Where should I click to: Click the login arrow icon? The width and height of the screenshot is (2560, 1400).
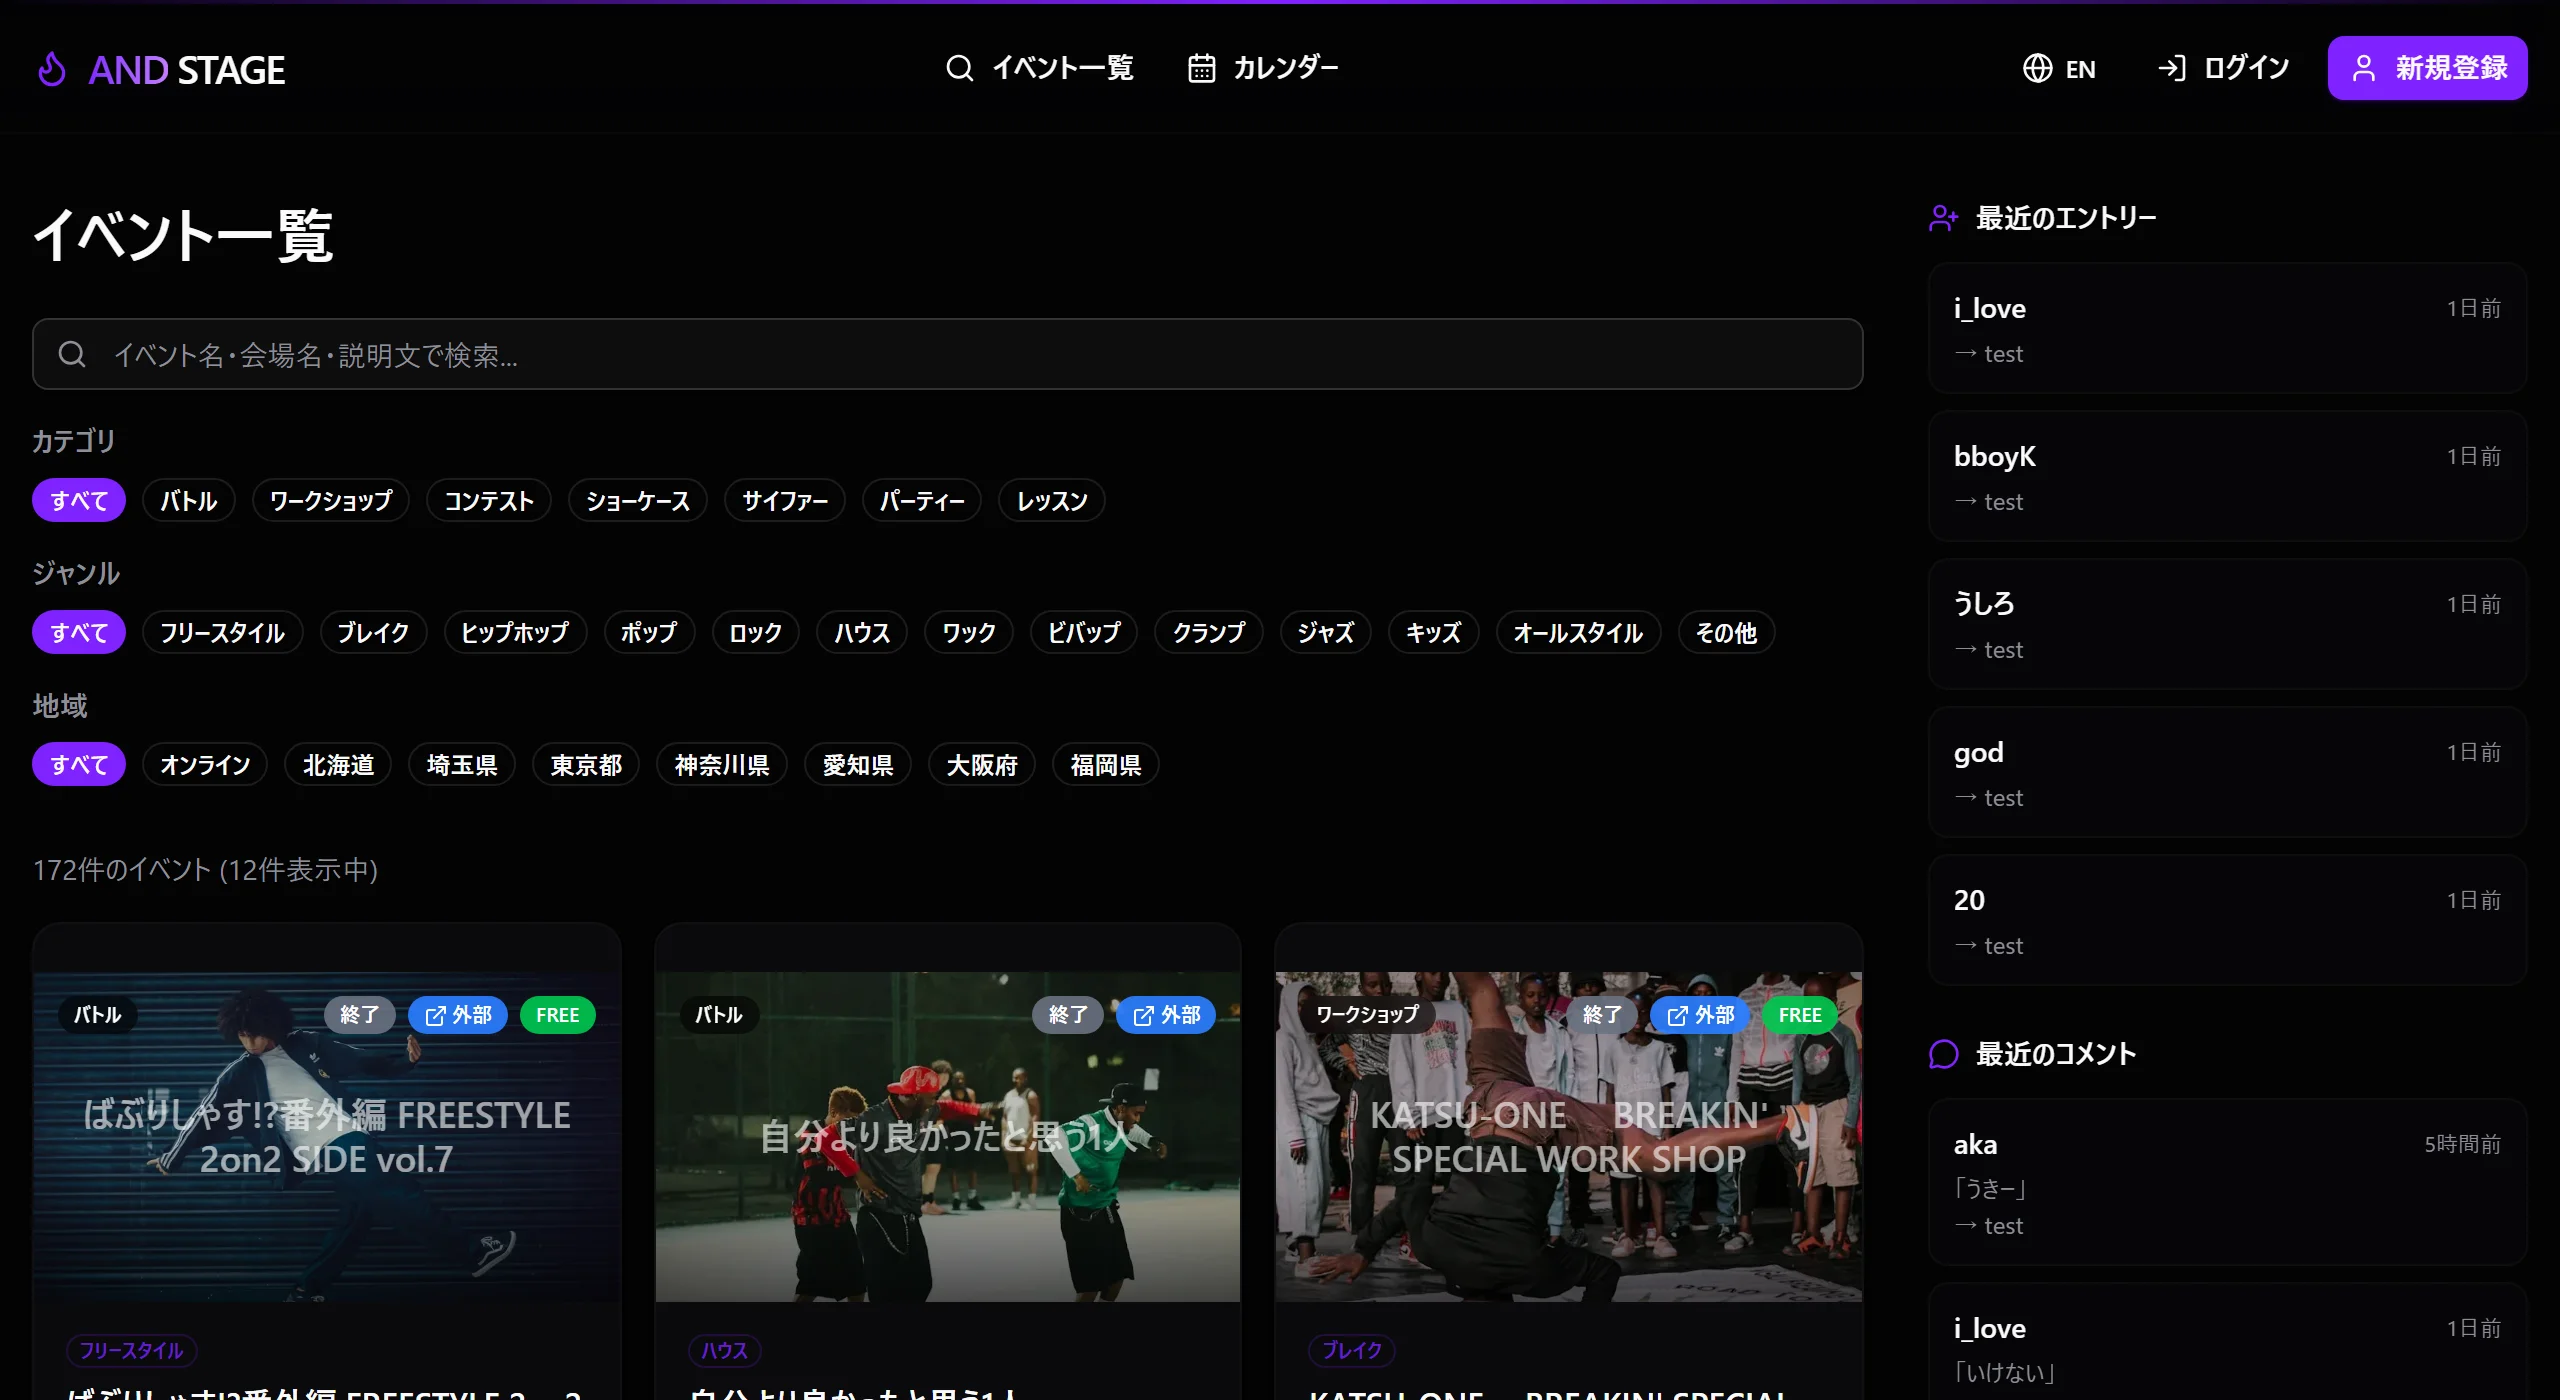click(x=2171, y=68)
